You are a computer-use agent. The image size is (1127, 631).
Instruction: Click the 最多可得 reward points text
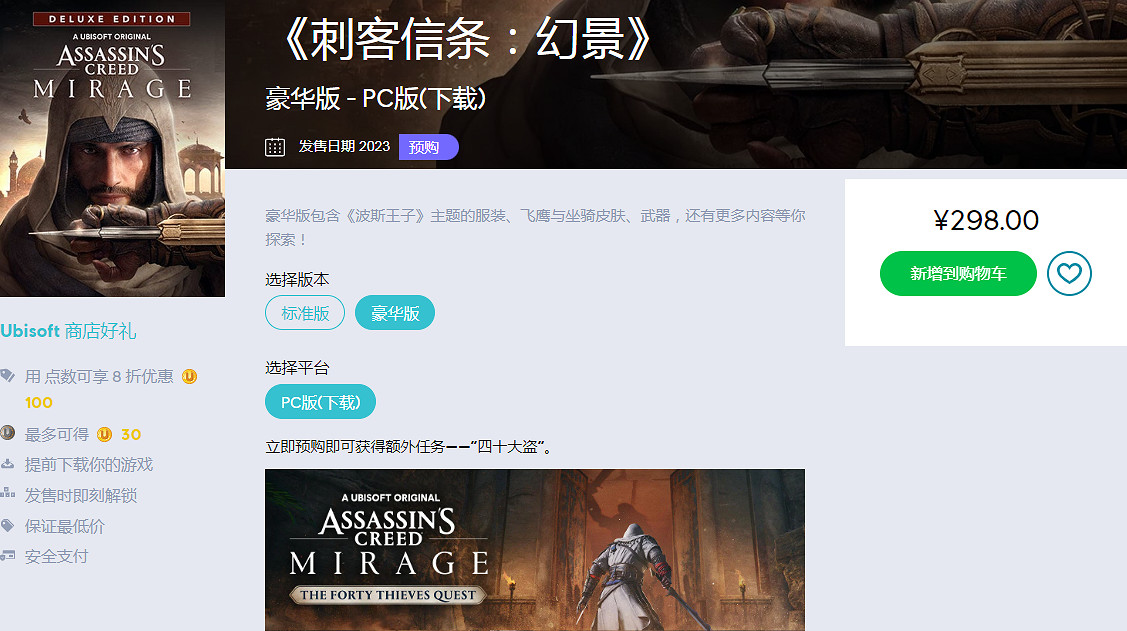(57, 434)
